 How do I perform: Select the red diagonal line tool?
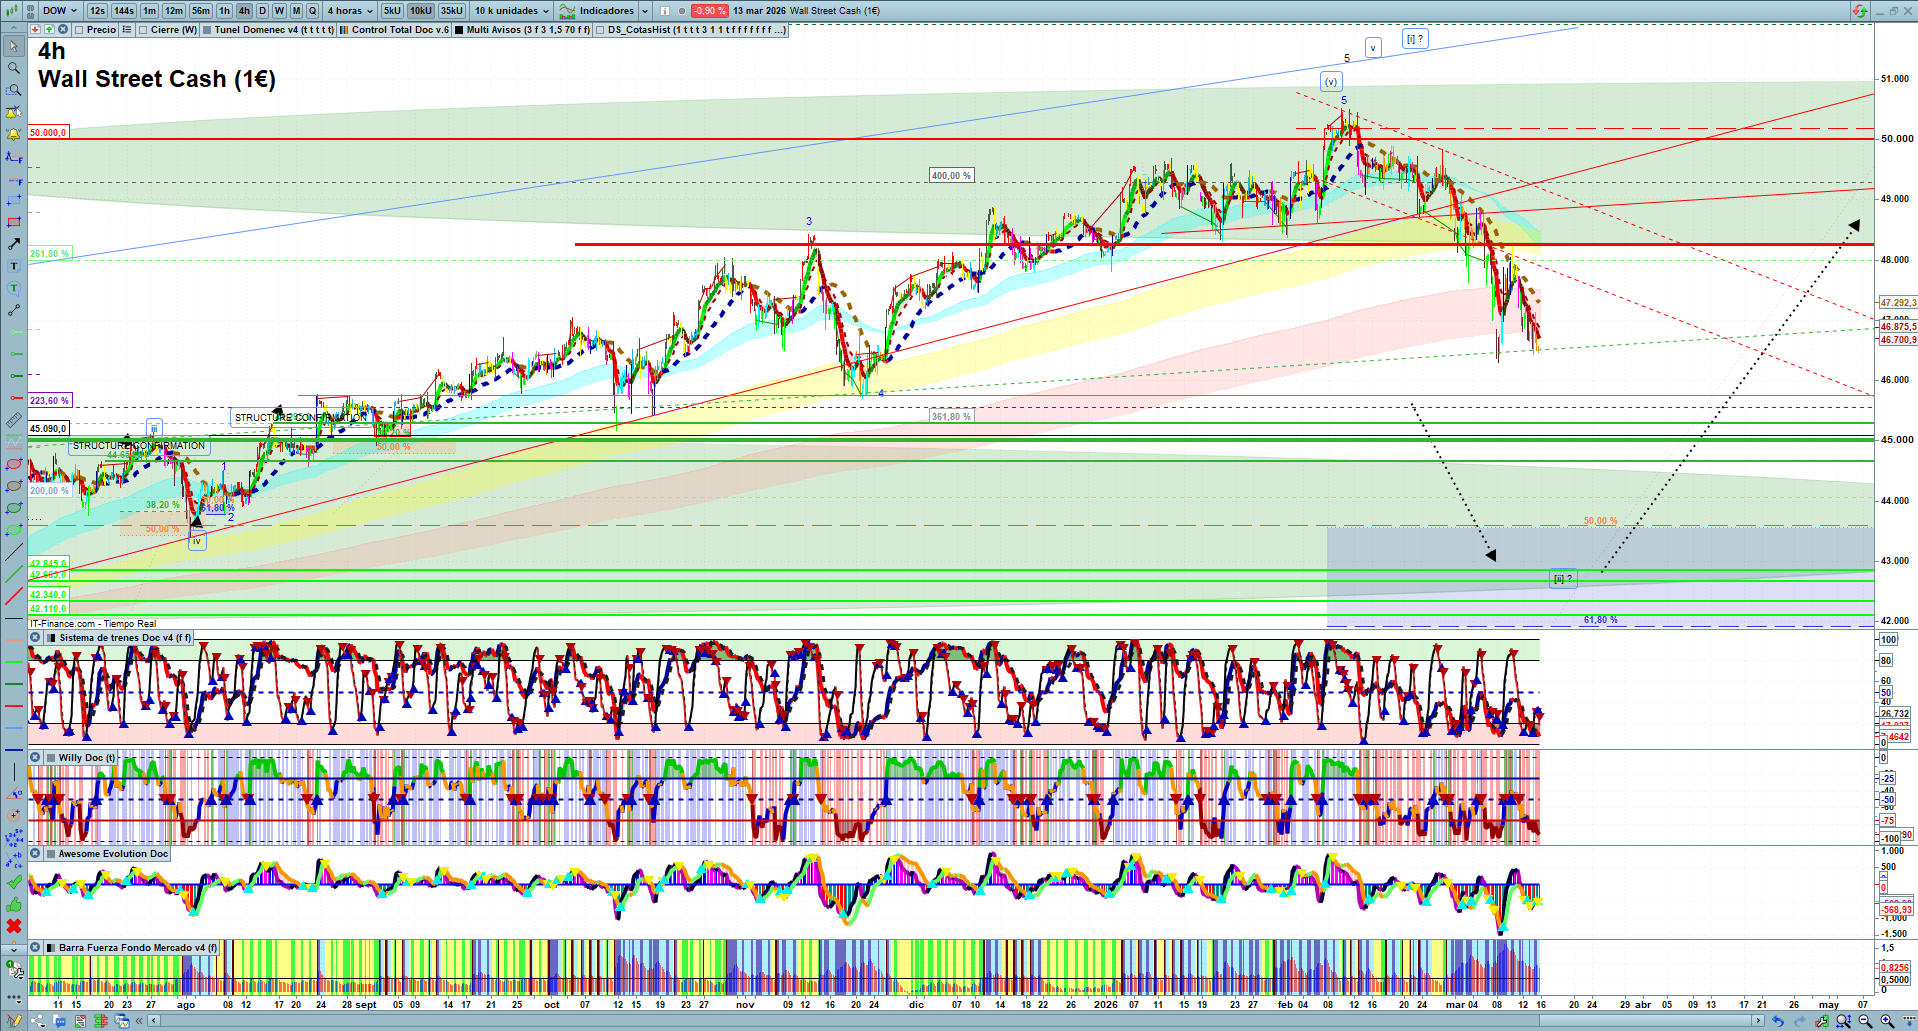pos(14,596)
